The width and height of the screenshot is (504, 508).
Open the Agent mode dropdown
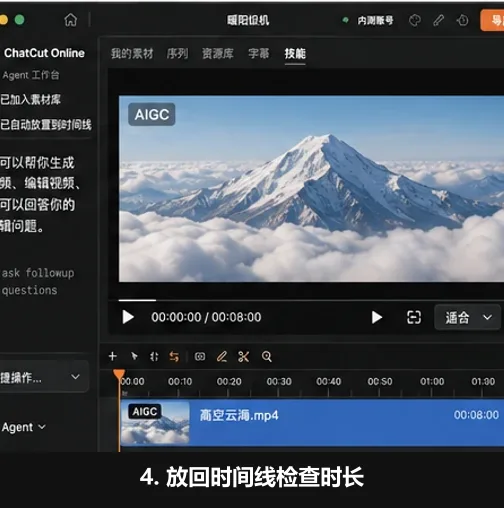[x=23, y=427]
